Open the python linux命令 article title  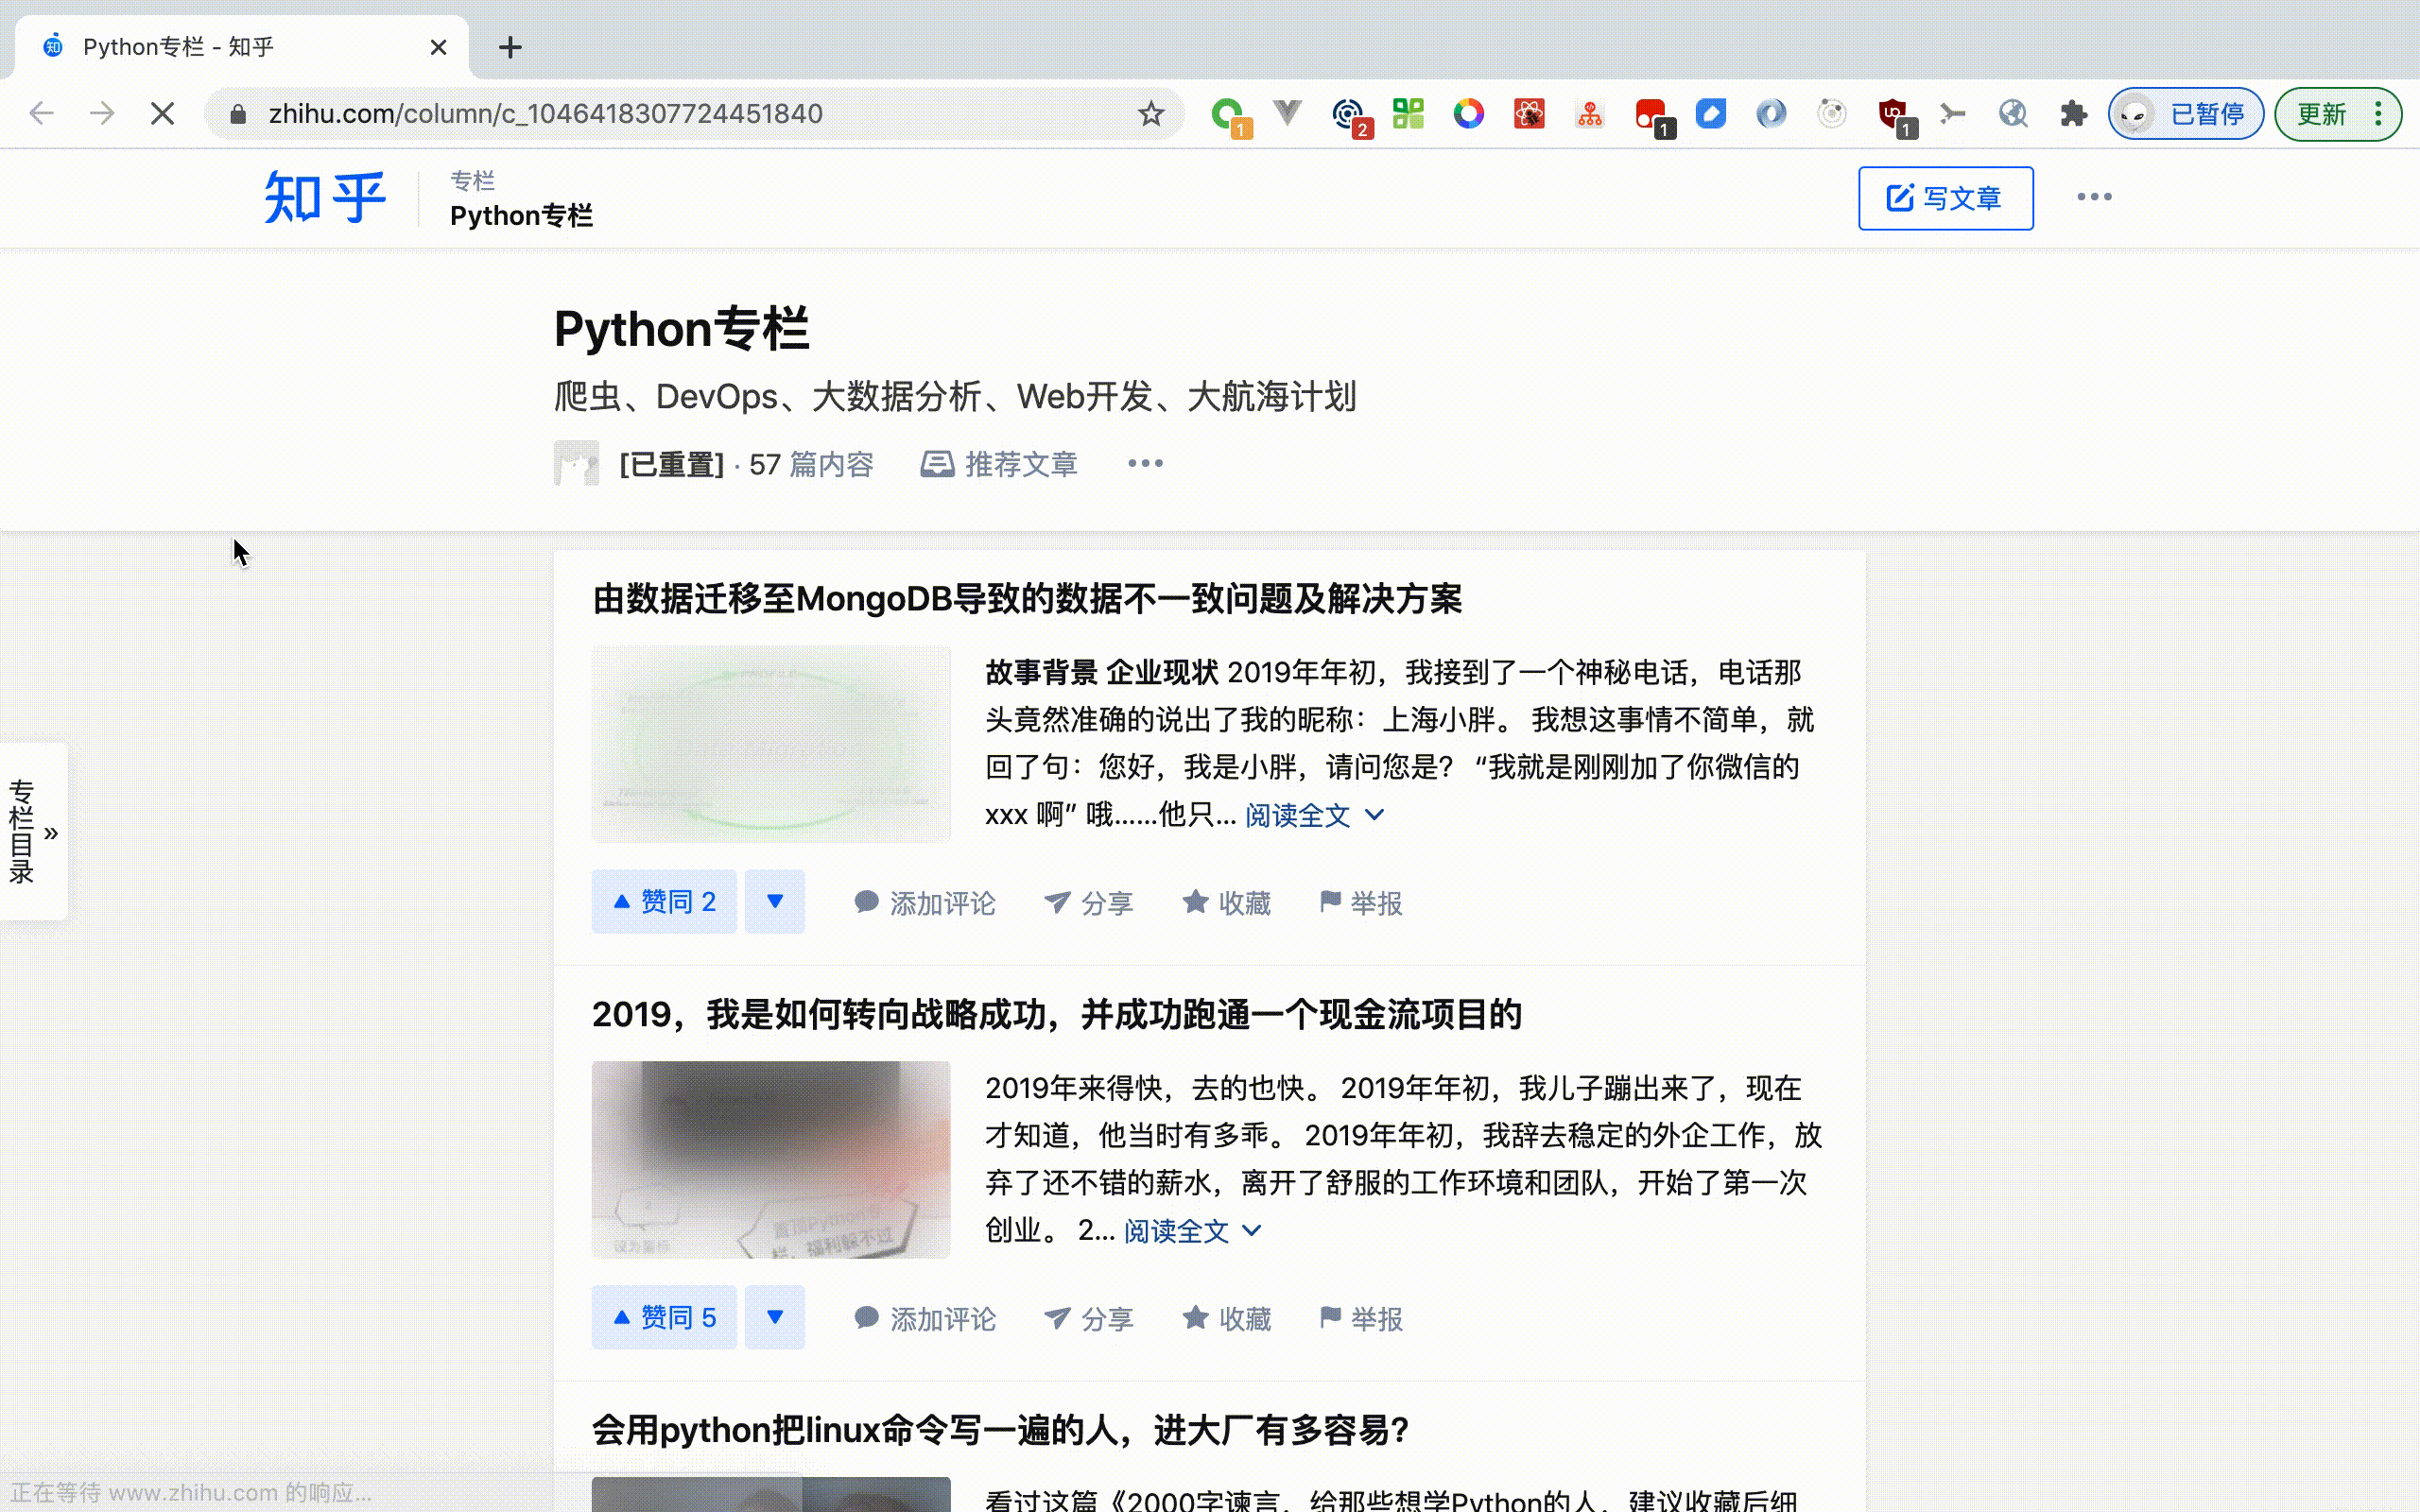pos(1001,1430)
